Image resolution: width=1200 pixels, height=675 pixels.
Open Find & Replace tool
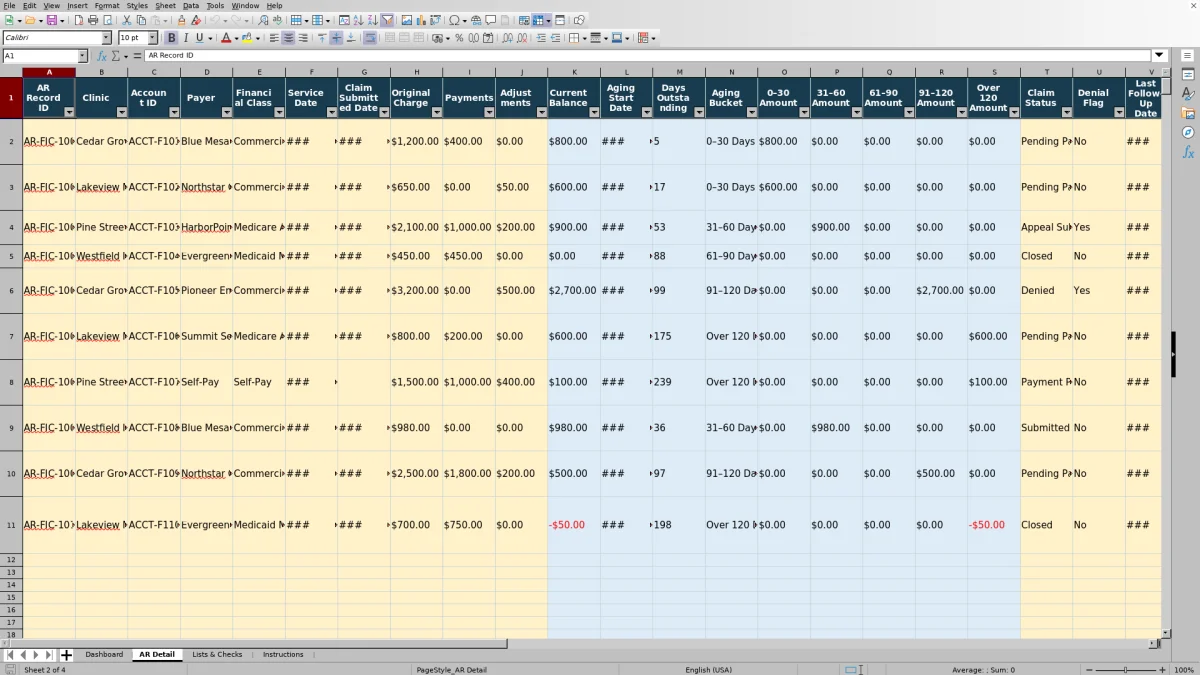click(x=263, y=20)
